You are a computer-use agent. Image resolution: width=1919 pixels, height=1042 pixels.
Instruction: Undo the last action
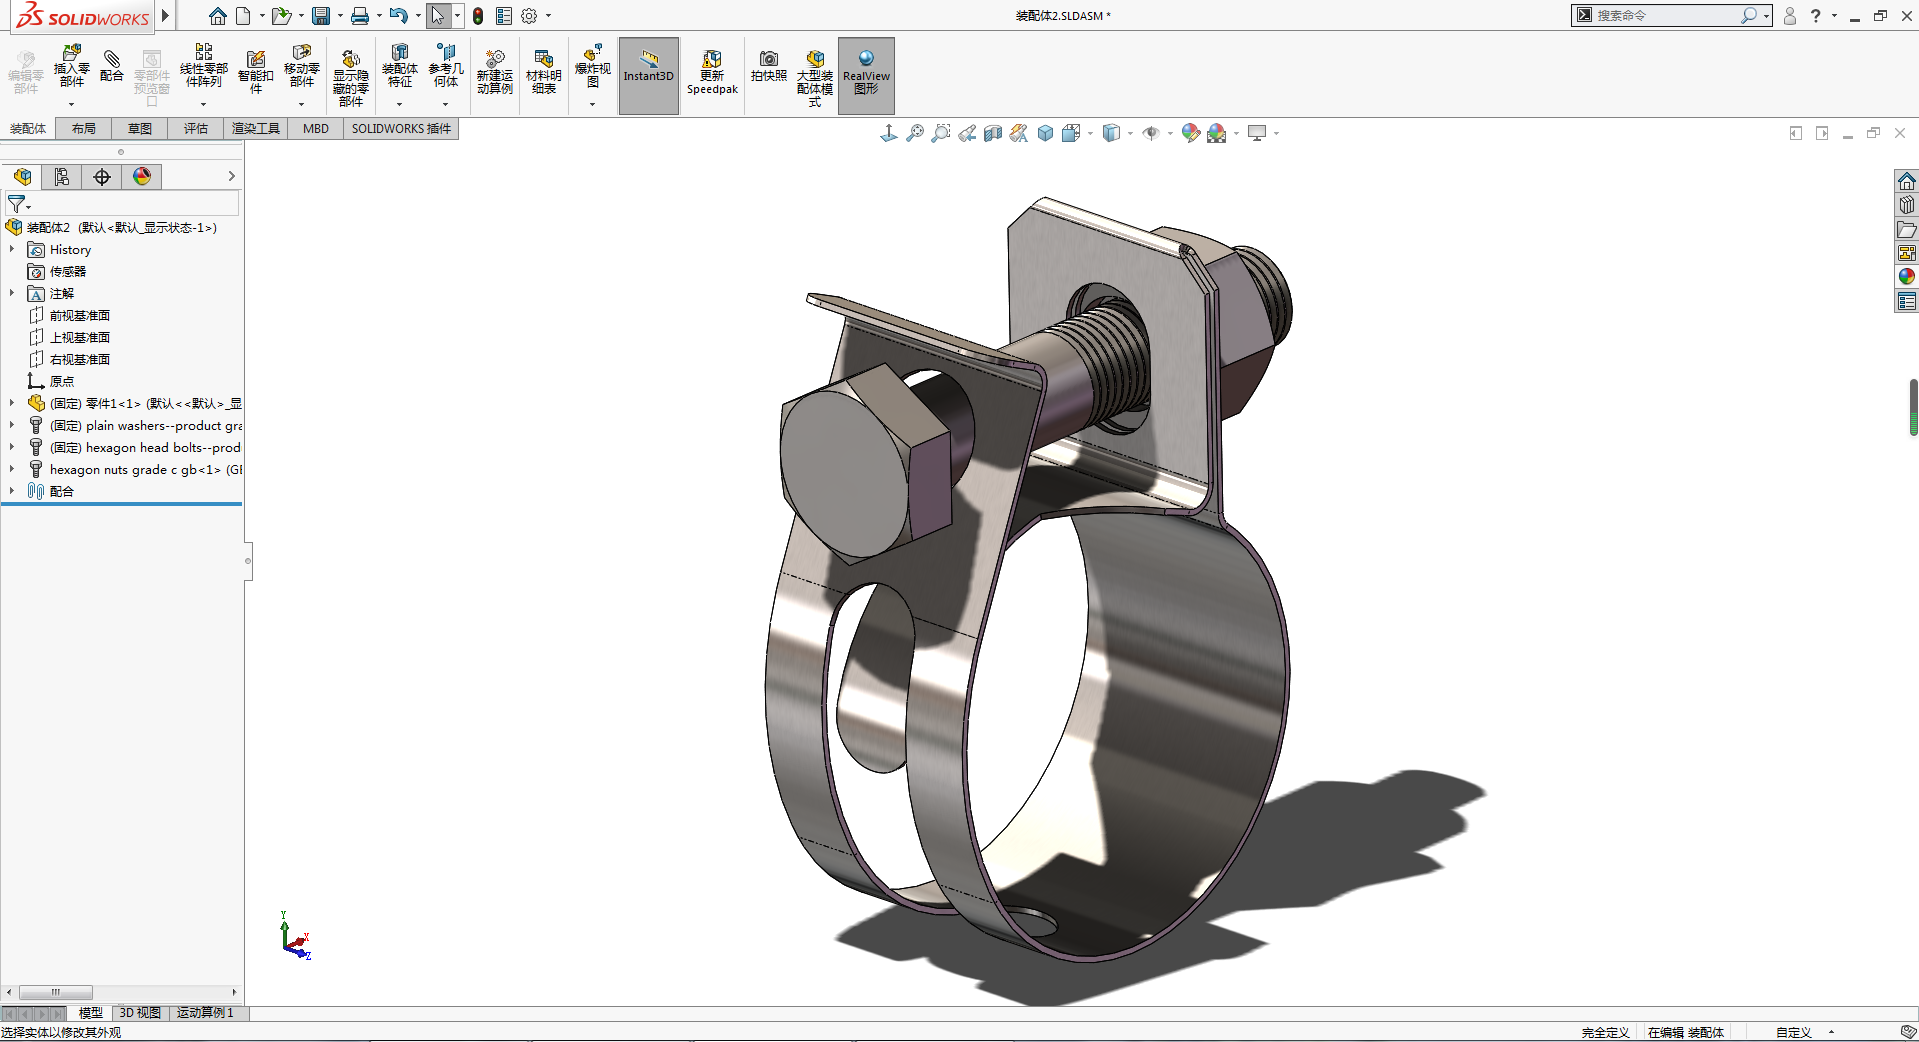[x=398, y=16]
